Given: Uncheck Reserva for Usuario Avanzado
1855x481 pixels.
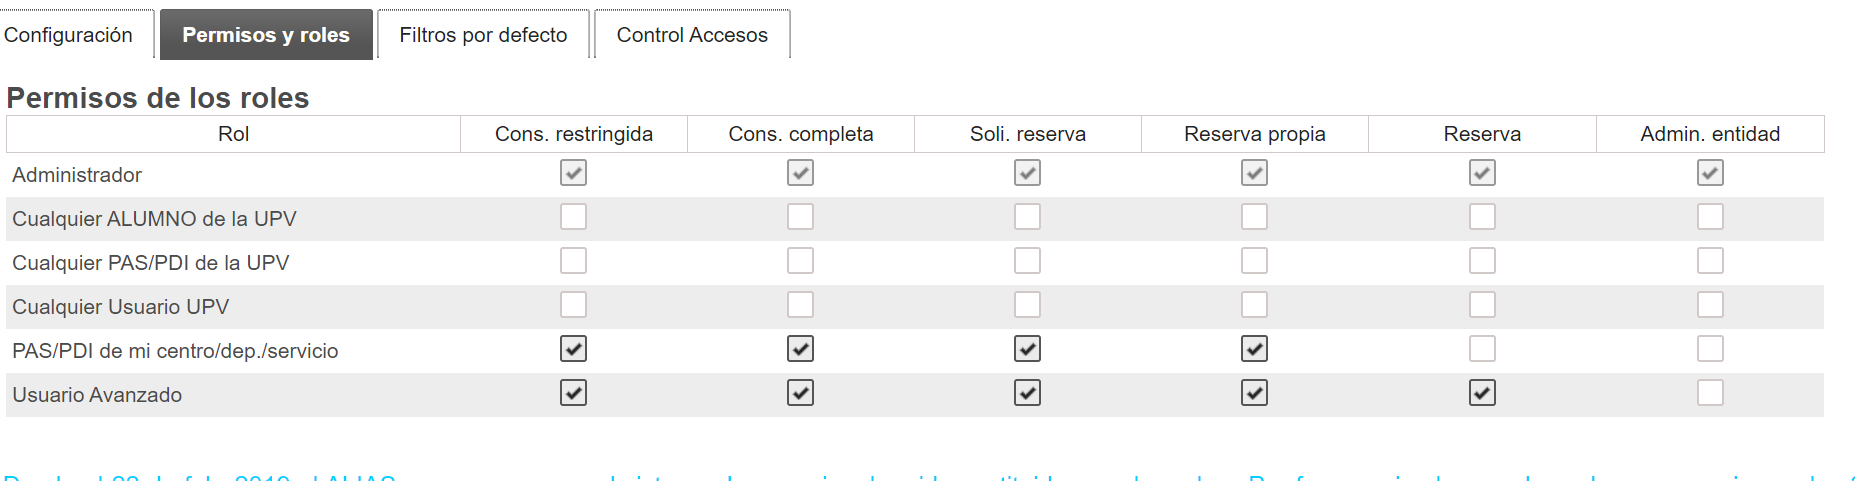Looking at the screenshot, I should (x=1482, y=393).
